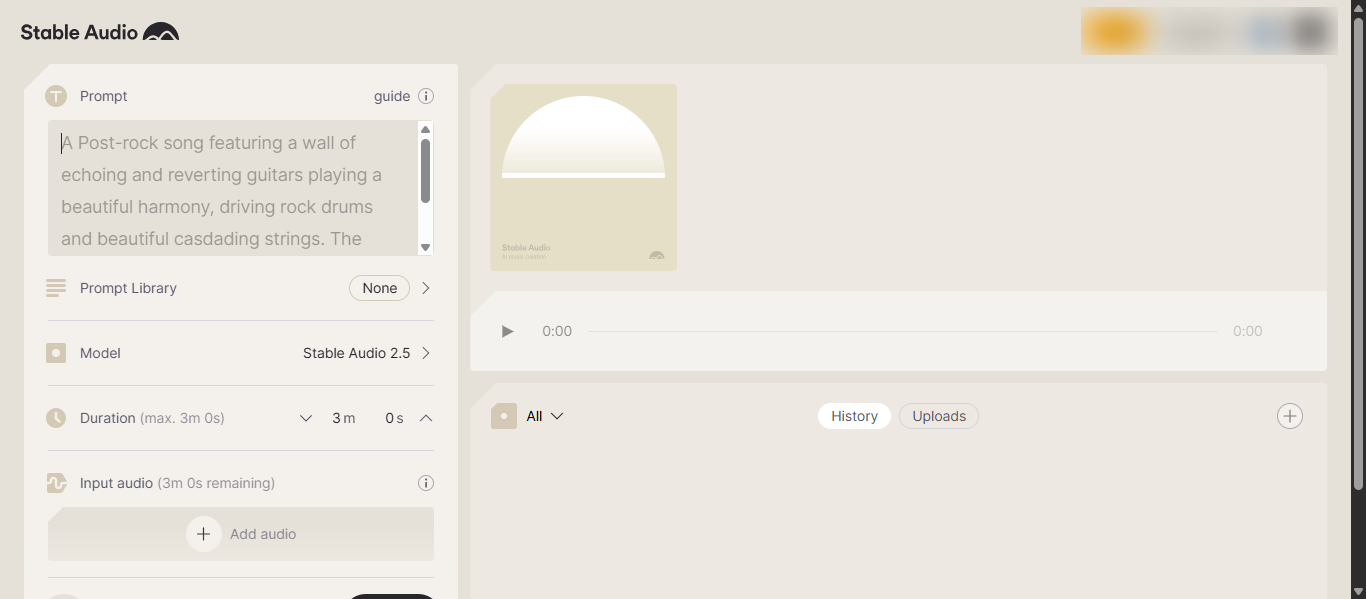The height and width of the screenshot is (599, 1366).
Task: Switch to the Uploads tab
Action: (x=939, y=416)
